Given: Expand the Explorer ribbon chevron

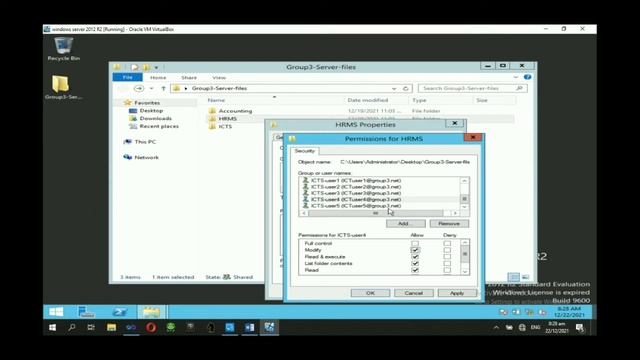Looking at the screenshot, I should [x=516, y=77].
